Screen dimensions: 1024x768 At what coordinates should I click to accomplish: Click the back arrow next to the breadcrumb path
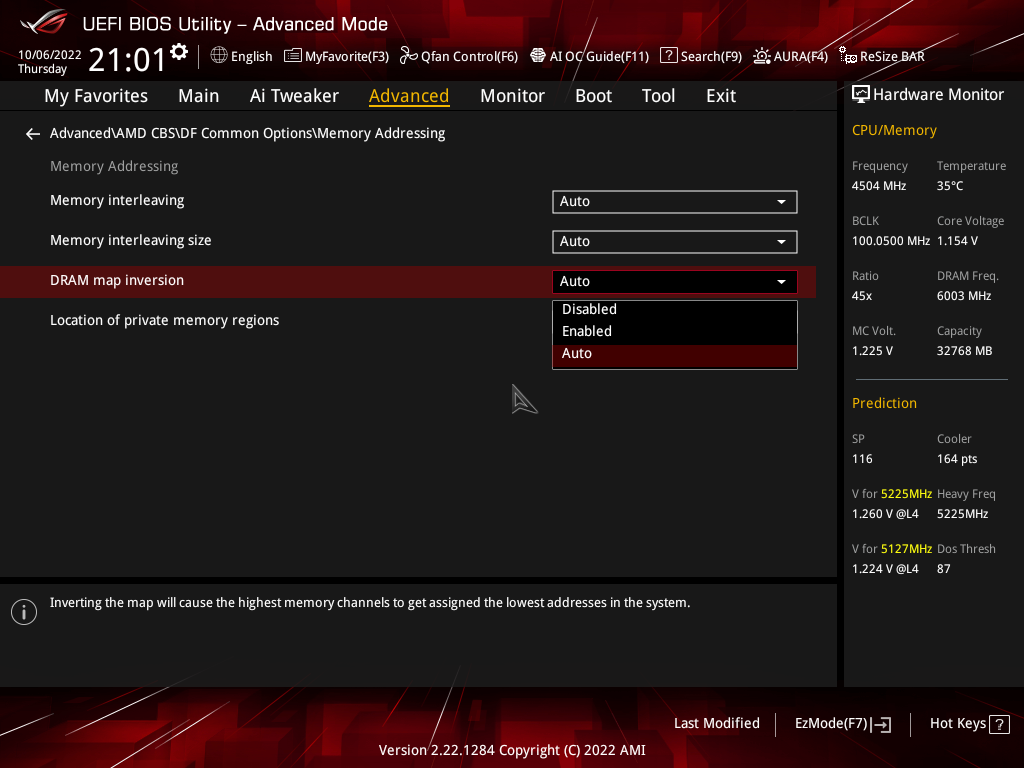(33, 133)
